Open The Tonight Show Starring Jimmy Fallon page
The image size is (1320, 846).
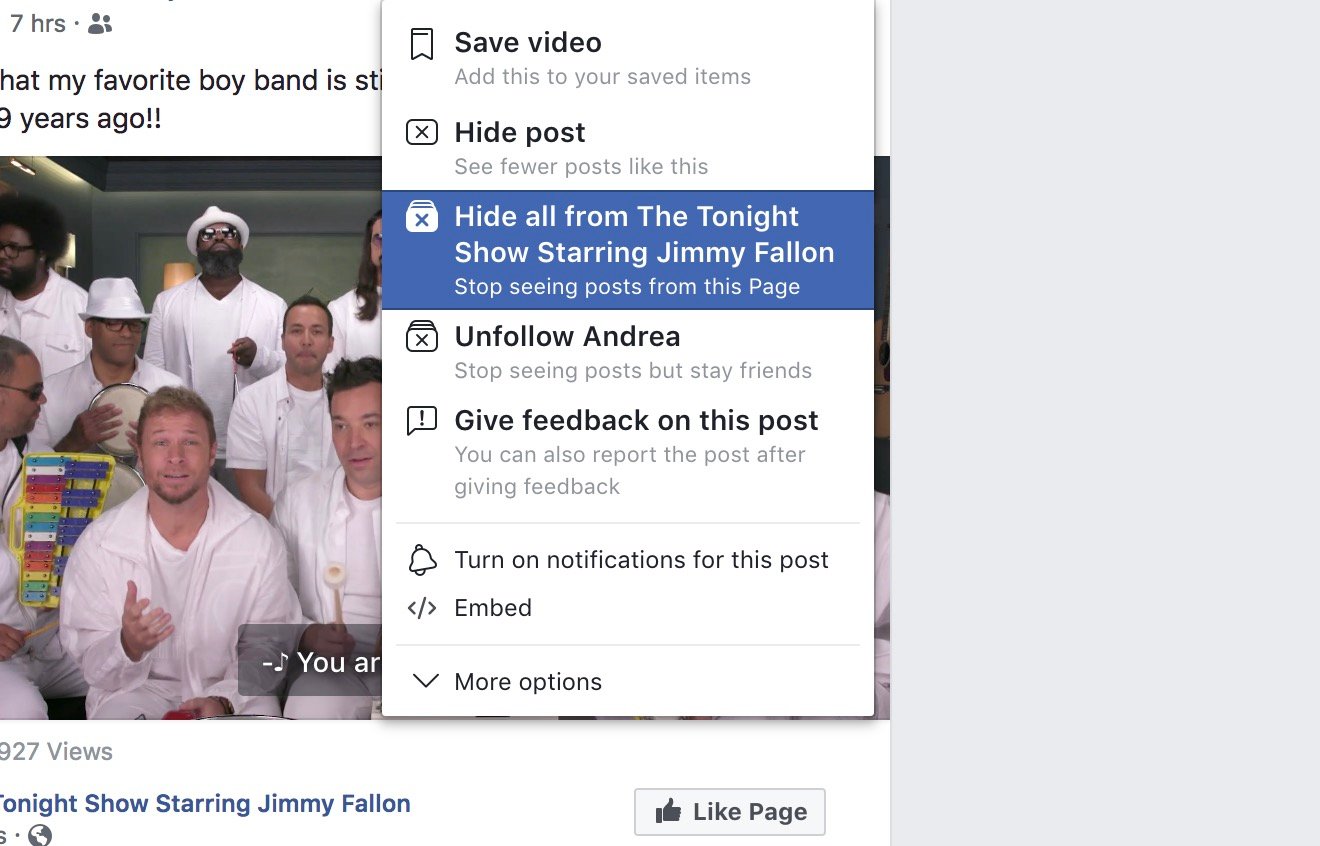point(204,803)
